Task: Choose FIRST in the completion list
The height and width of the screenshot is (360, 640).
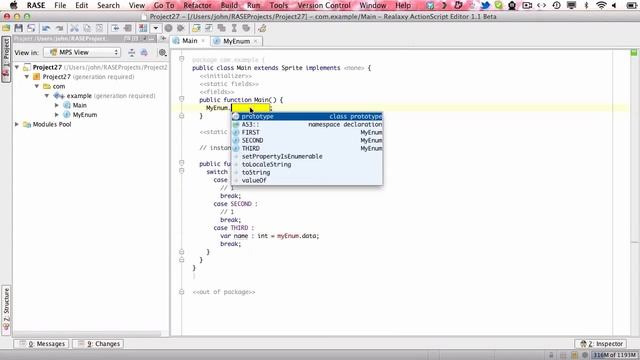Action: coord(307,132)
